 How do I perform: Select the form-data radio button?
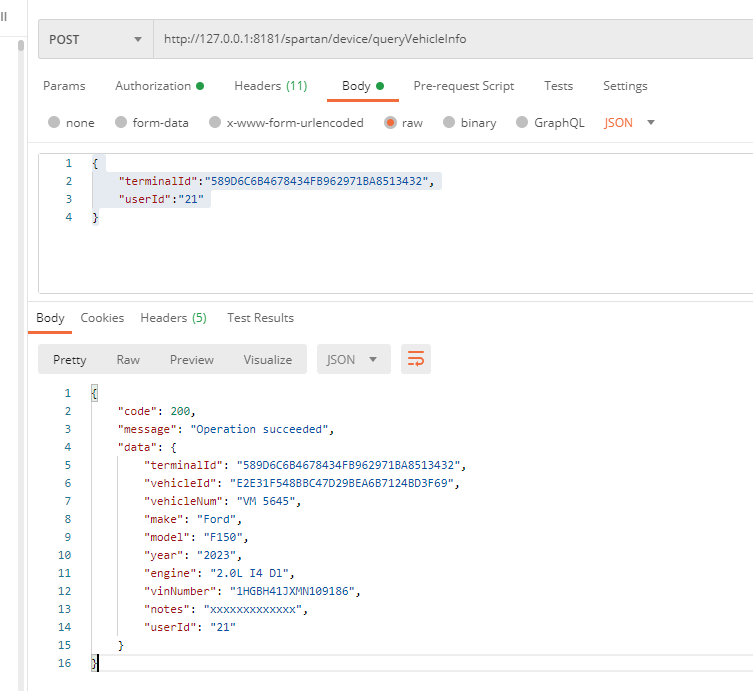(120, 123)
